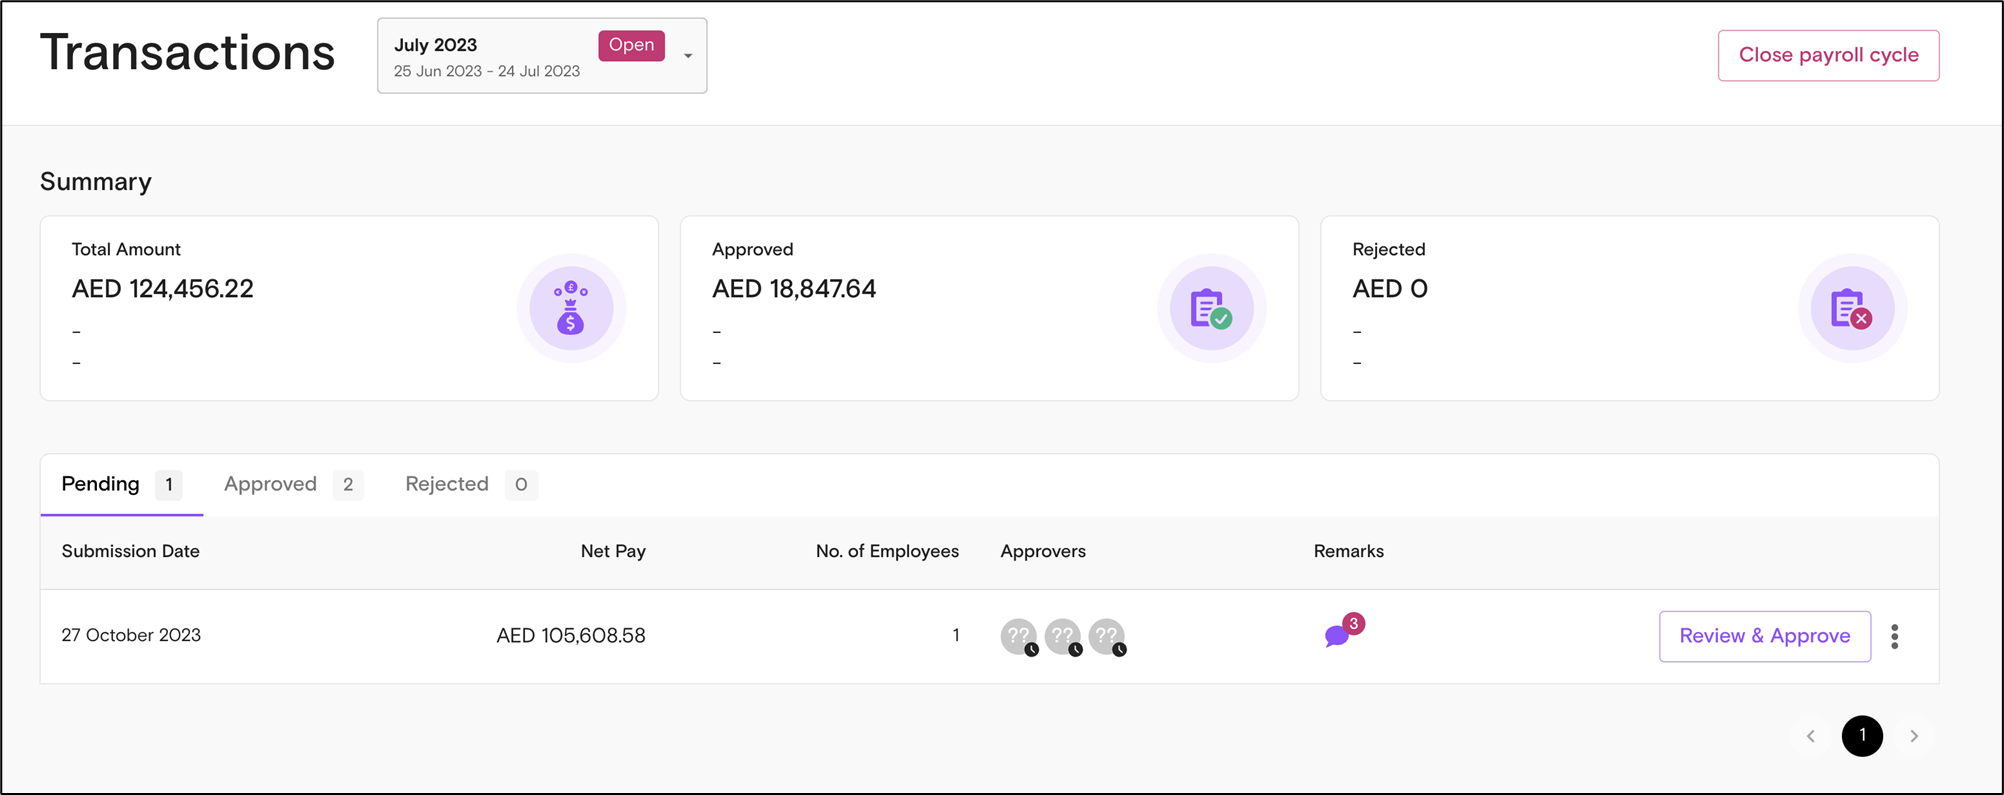This screenshot has height=795, width=2004.
Task: Click the Review & Approve button
Action: pyautogui.click(x=1764, y=636)
